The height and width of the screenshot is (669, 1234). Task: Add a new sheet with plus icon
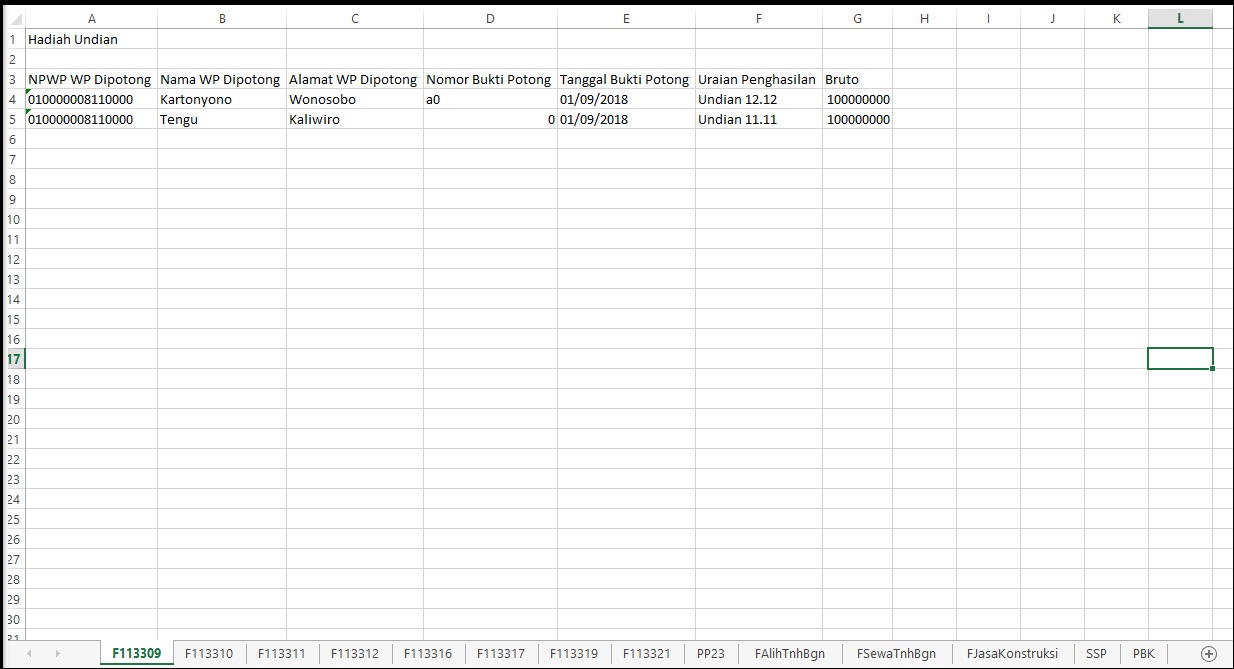point(1208,653)
